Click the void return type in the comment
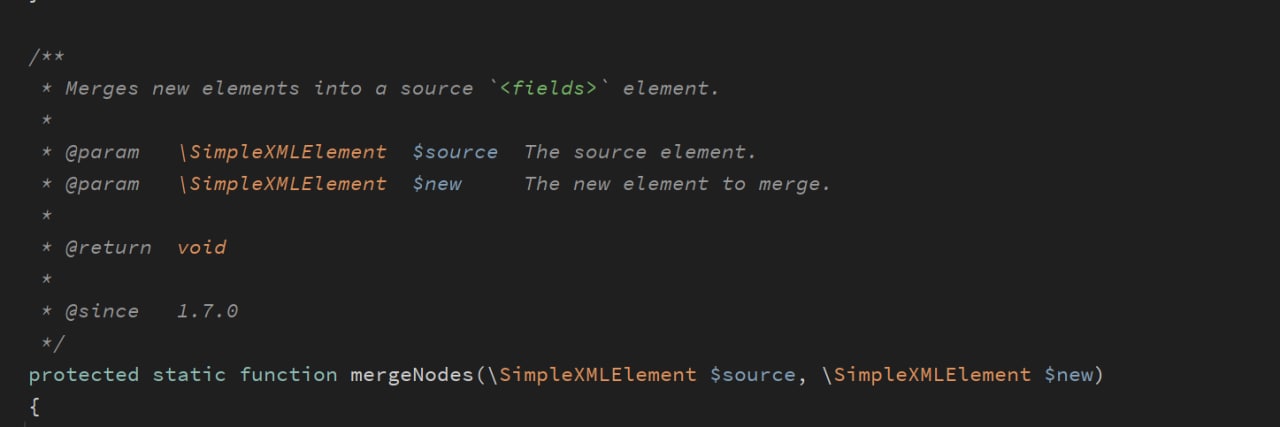Screen dimensions: 1280x427 [x=202, y=247]
